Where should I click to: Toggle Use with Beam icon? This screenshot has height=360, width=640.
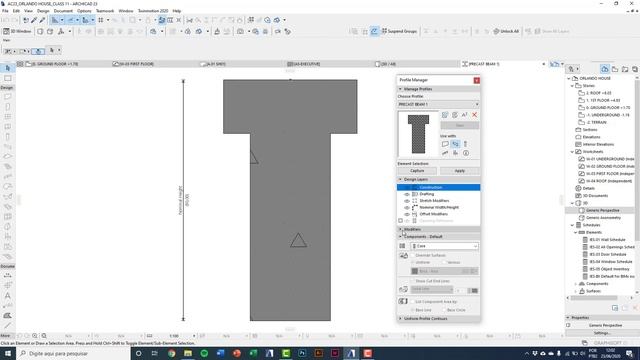tap(455, 144)
